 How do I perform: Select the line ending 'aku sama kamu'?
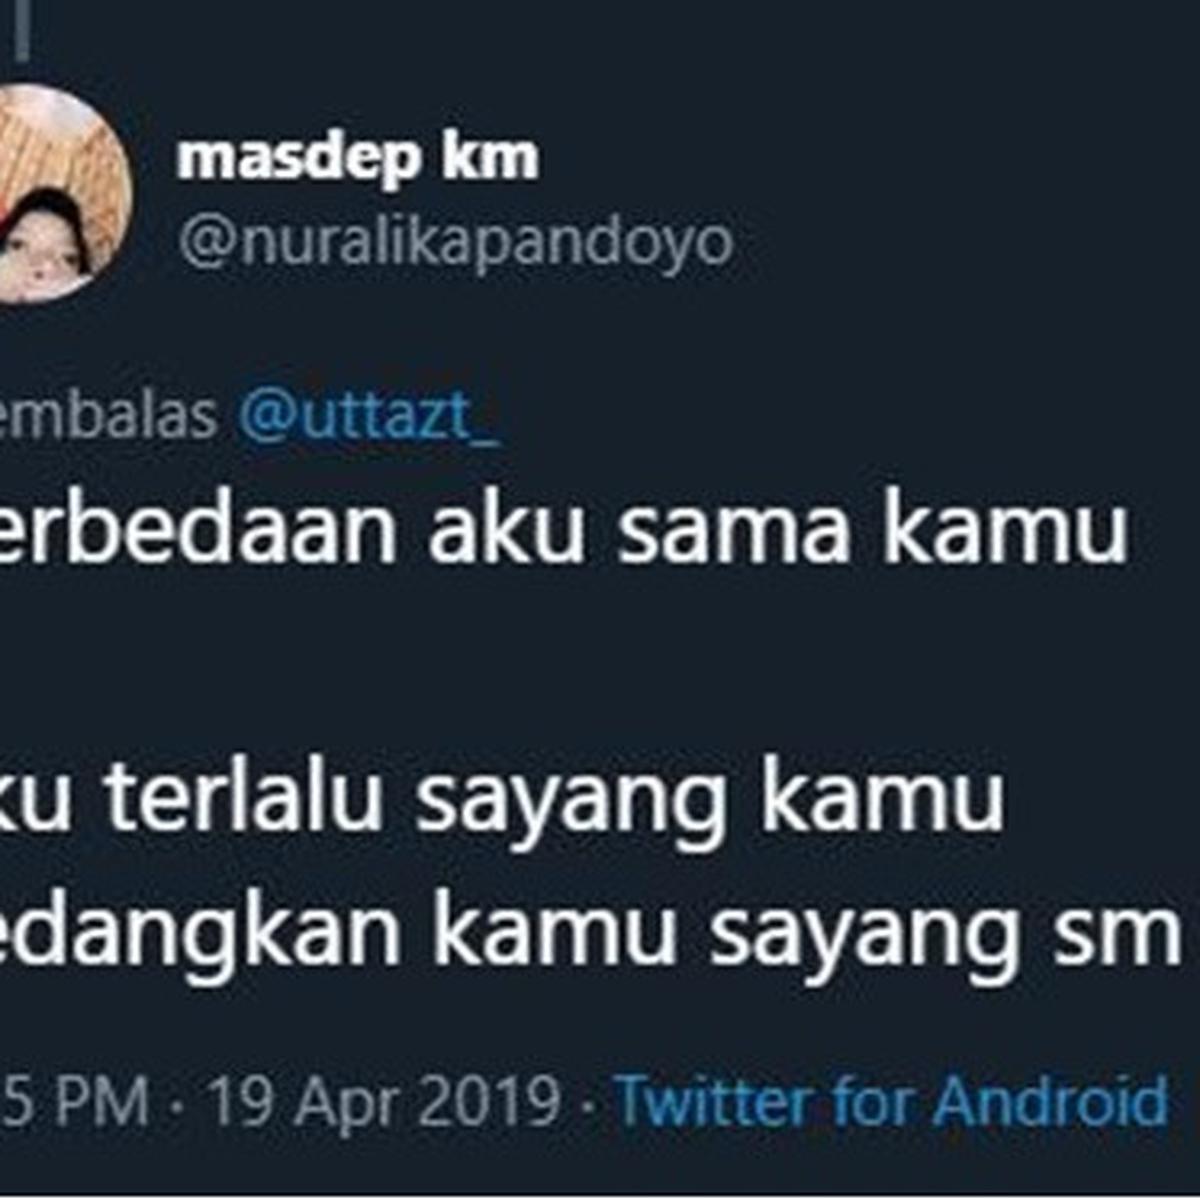pos(564,530)
